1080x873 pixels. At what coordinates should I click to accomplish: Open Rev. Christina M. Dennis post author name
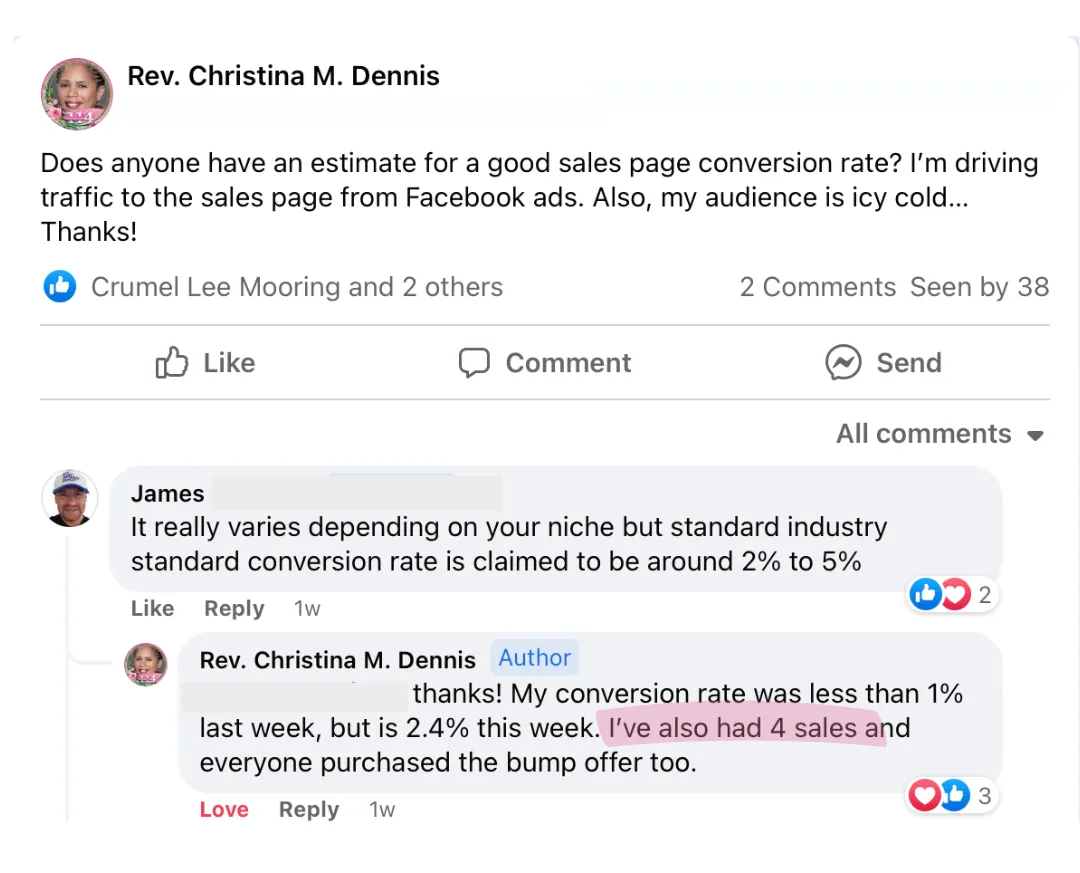click(283, 76)
